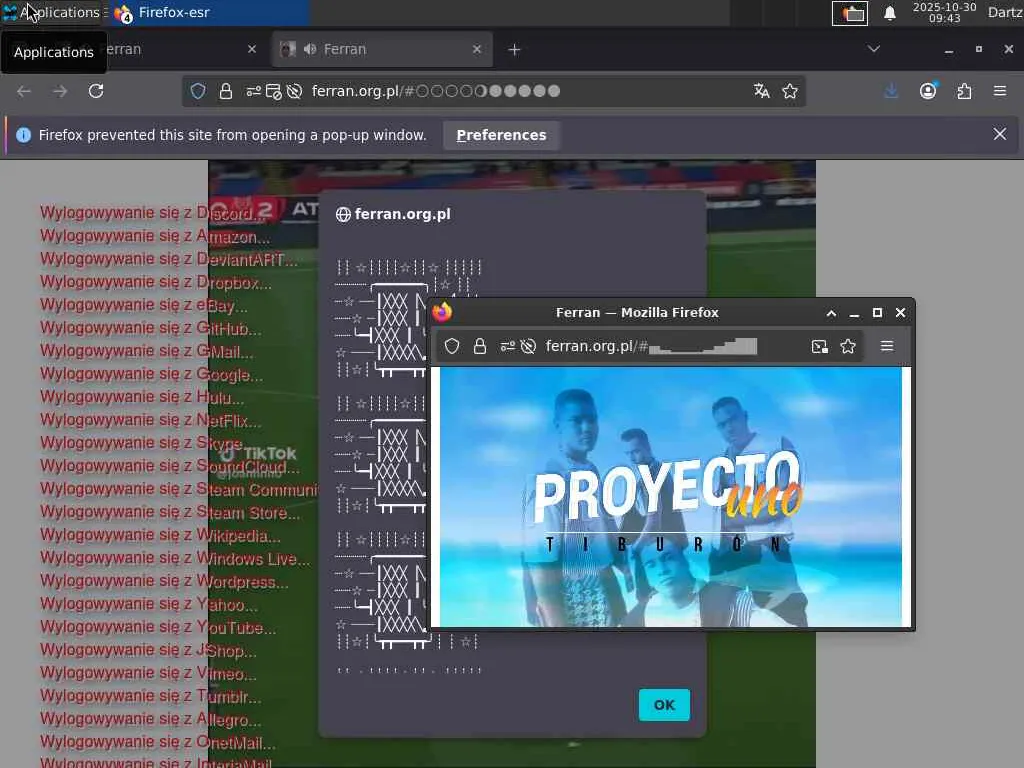Switch to the second Ferran tab with audio

(x=381, y=49)
